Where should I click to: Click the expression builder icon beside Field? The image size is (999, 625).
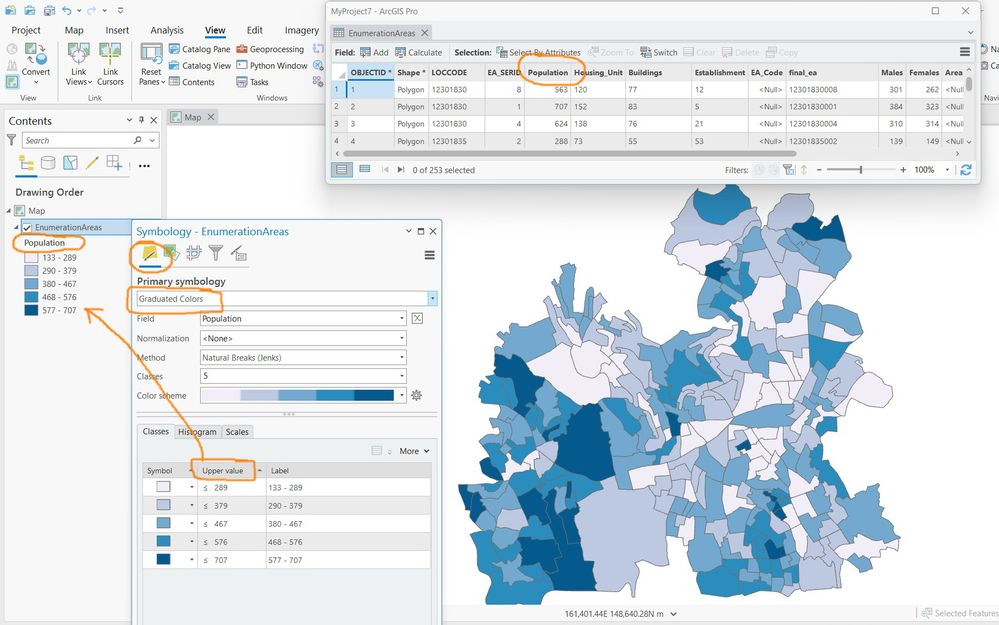tap(417, 318)
